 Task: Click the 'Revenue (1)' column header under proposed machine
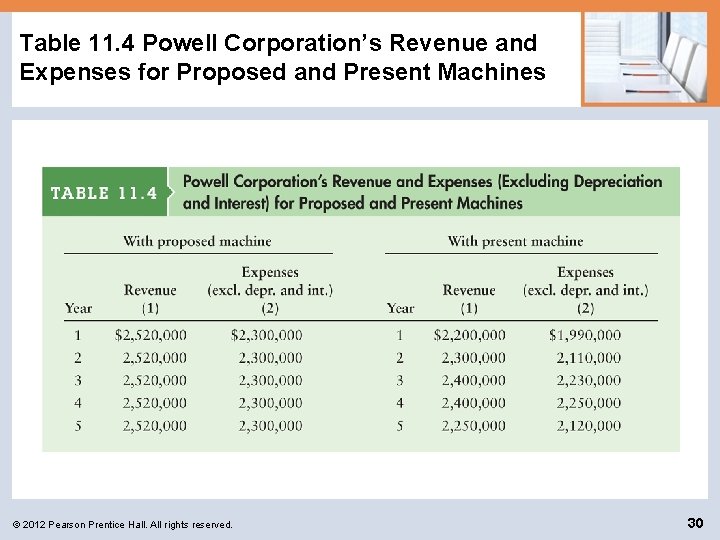pyautogui.click(x=150, y=299)
